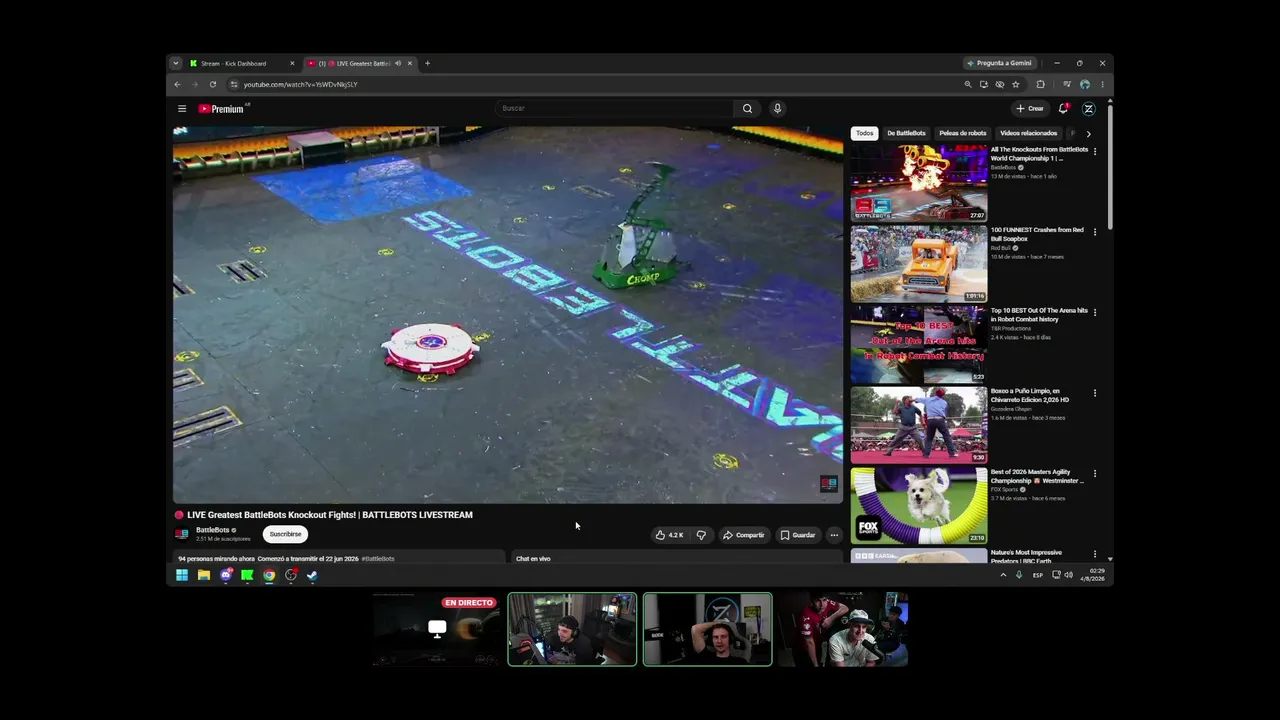Click the ESP language indicator in taskbar
The width and height of the screenshot is (1280, 720).
(1038, 575)
